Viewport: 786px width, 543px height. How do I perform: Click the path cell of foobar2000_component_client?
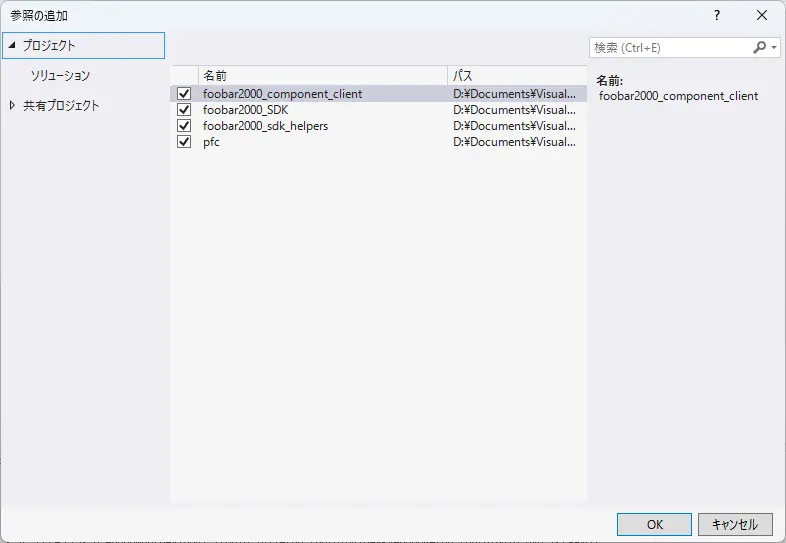(515, 94)
